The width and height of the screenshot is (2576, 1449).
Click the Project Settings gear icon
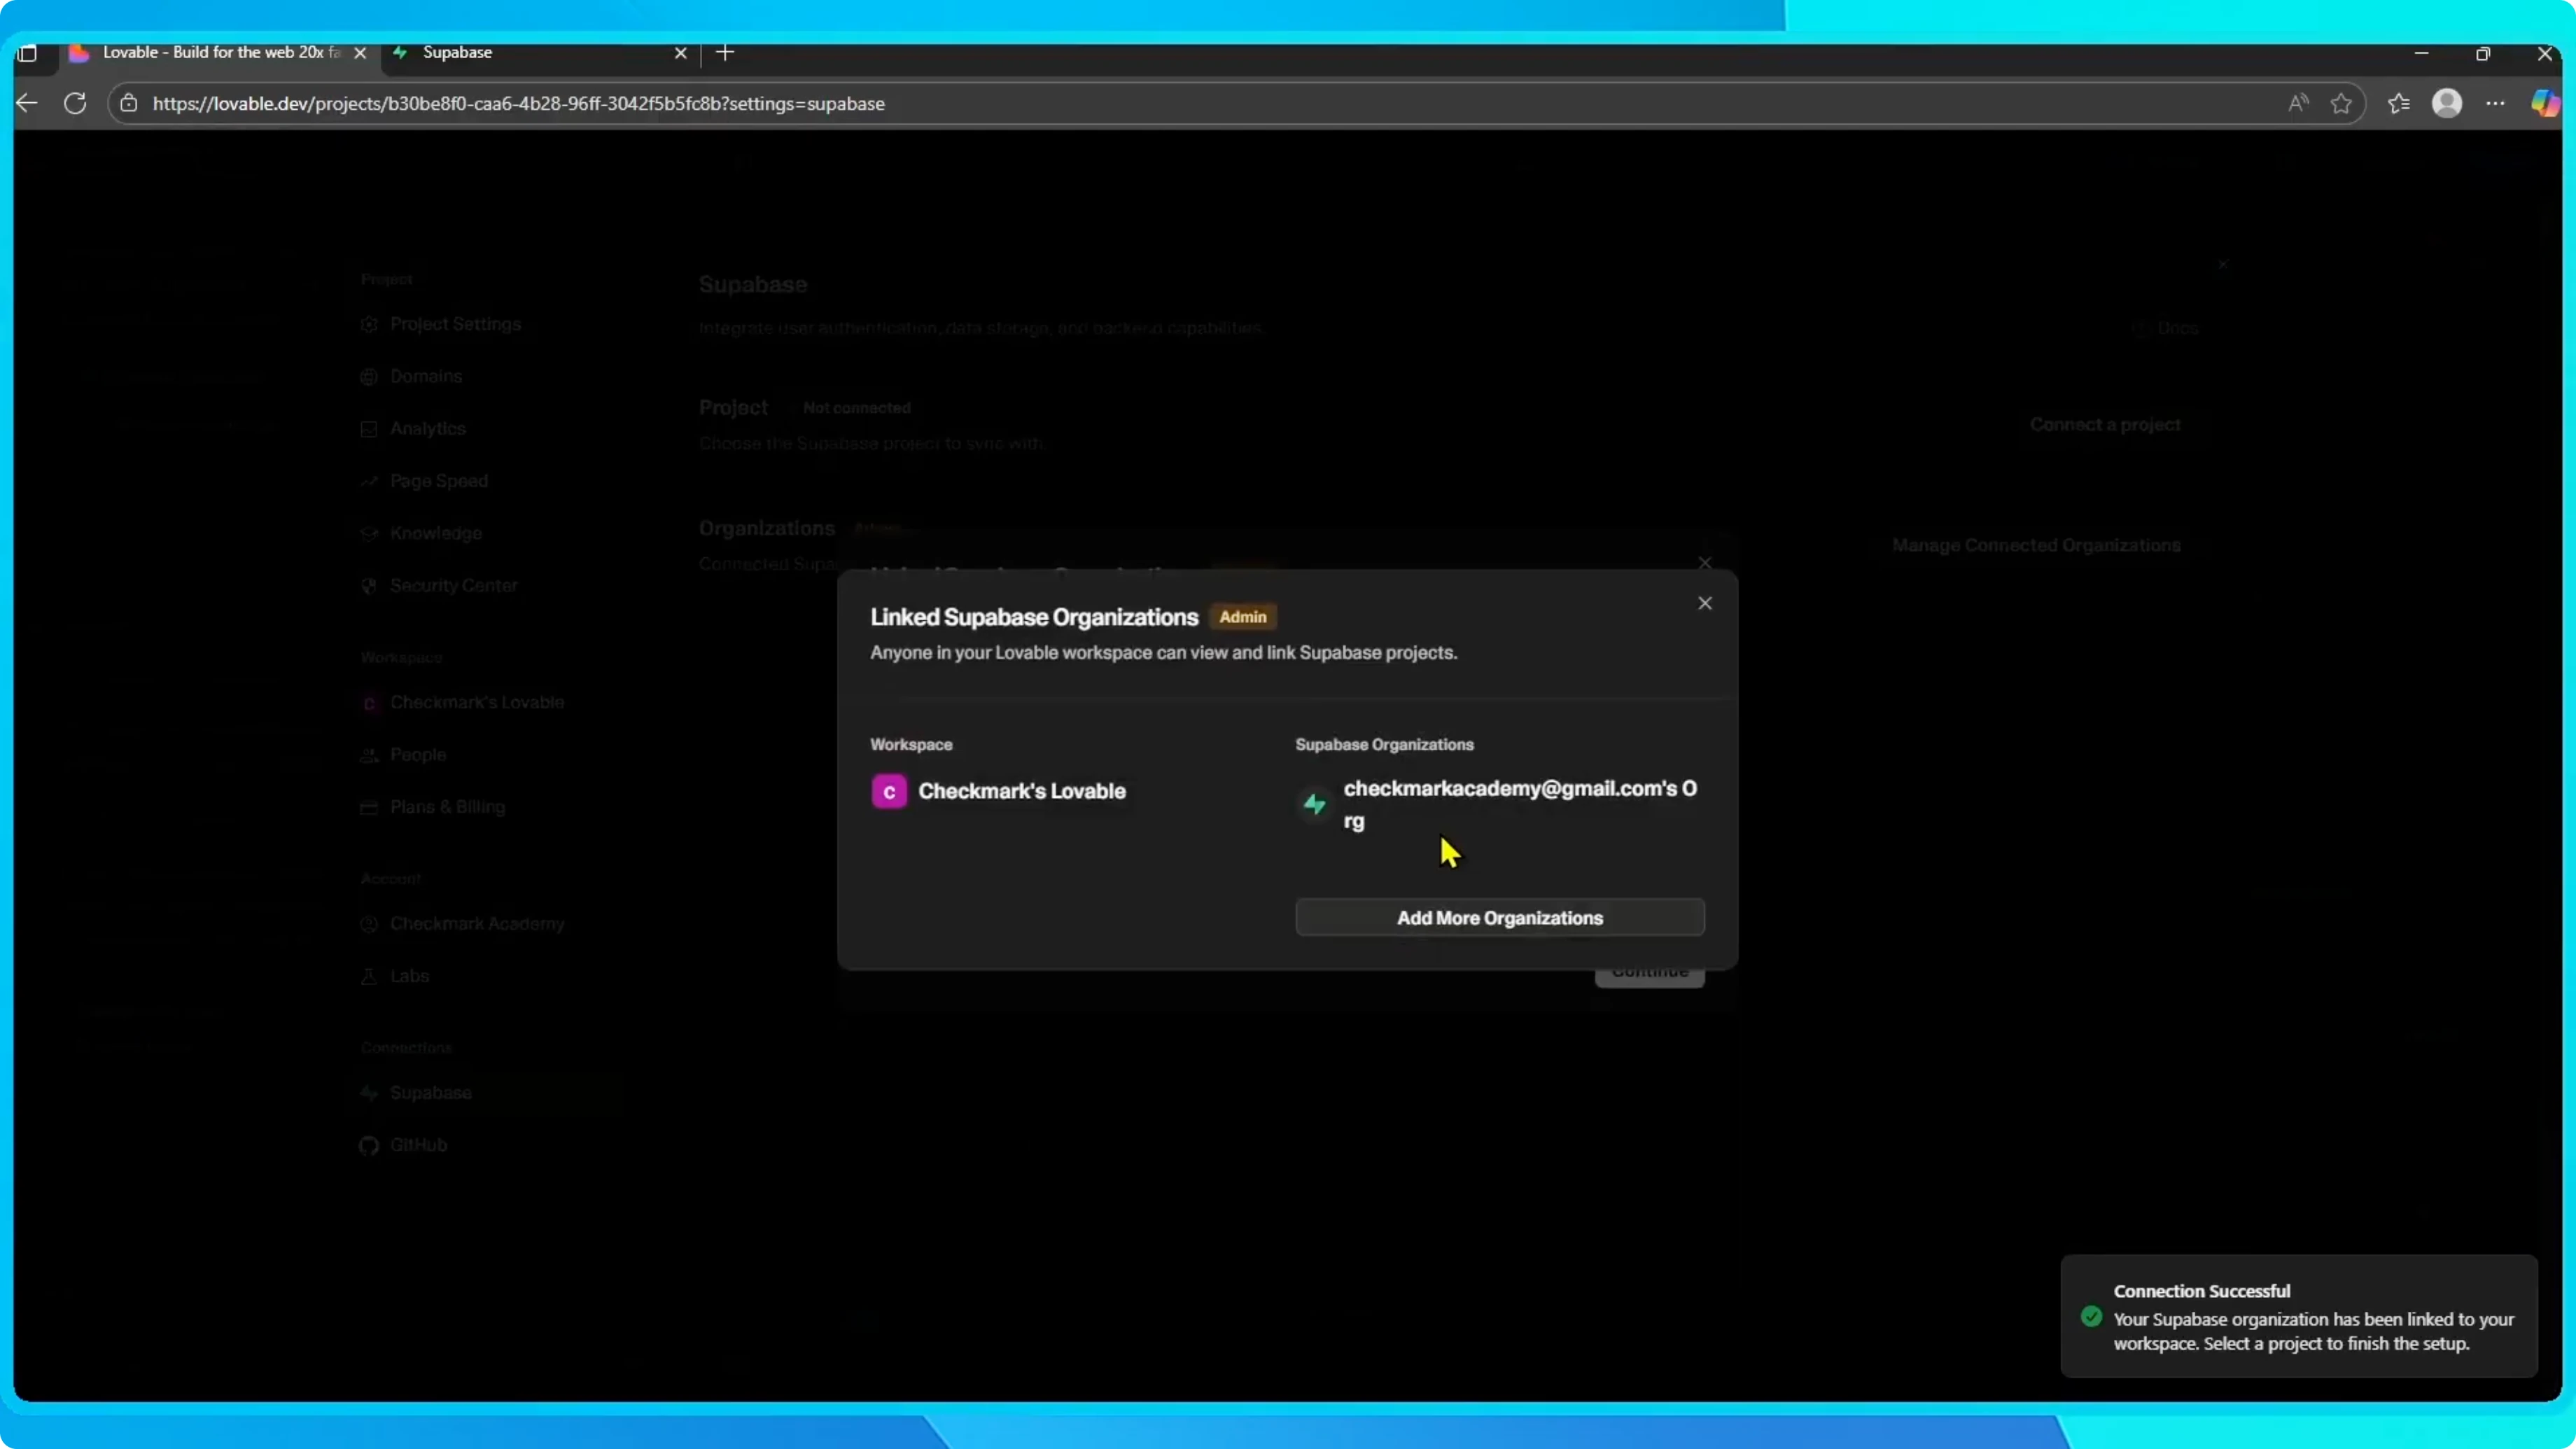pos(369,324)
